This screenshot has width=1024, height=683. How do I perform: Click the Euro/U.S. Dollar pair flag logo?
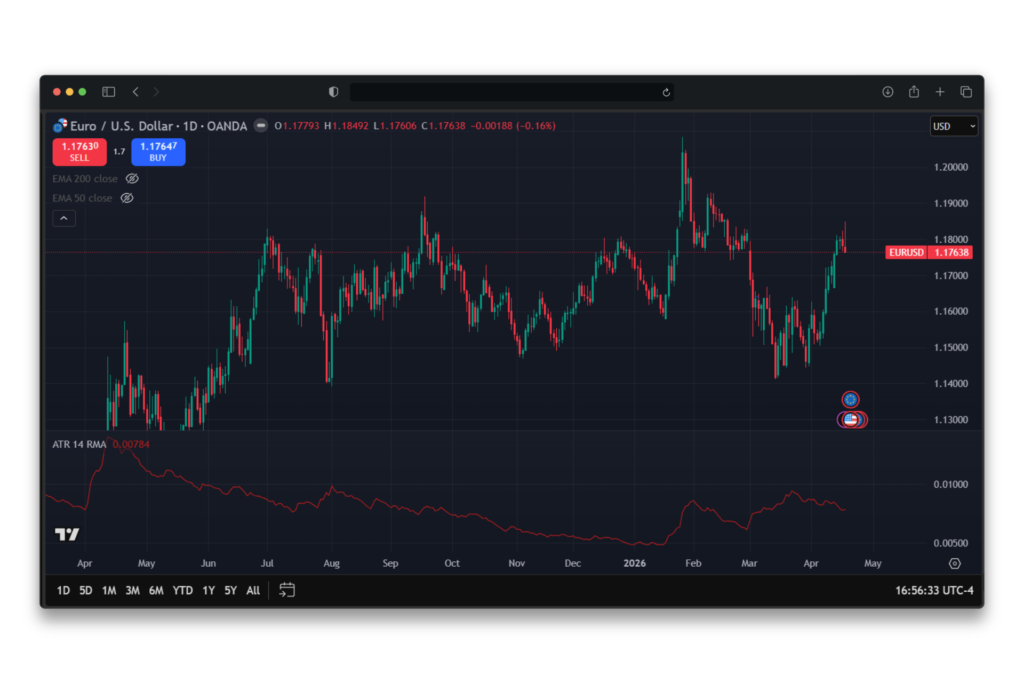coord(60,126)
